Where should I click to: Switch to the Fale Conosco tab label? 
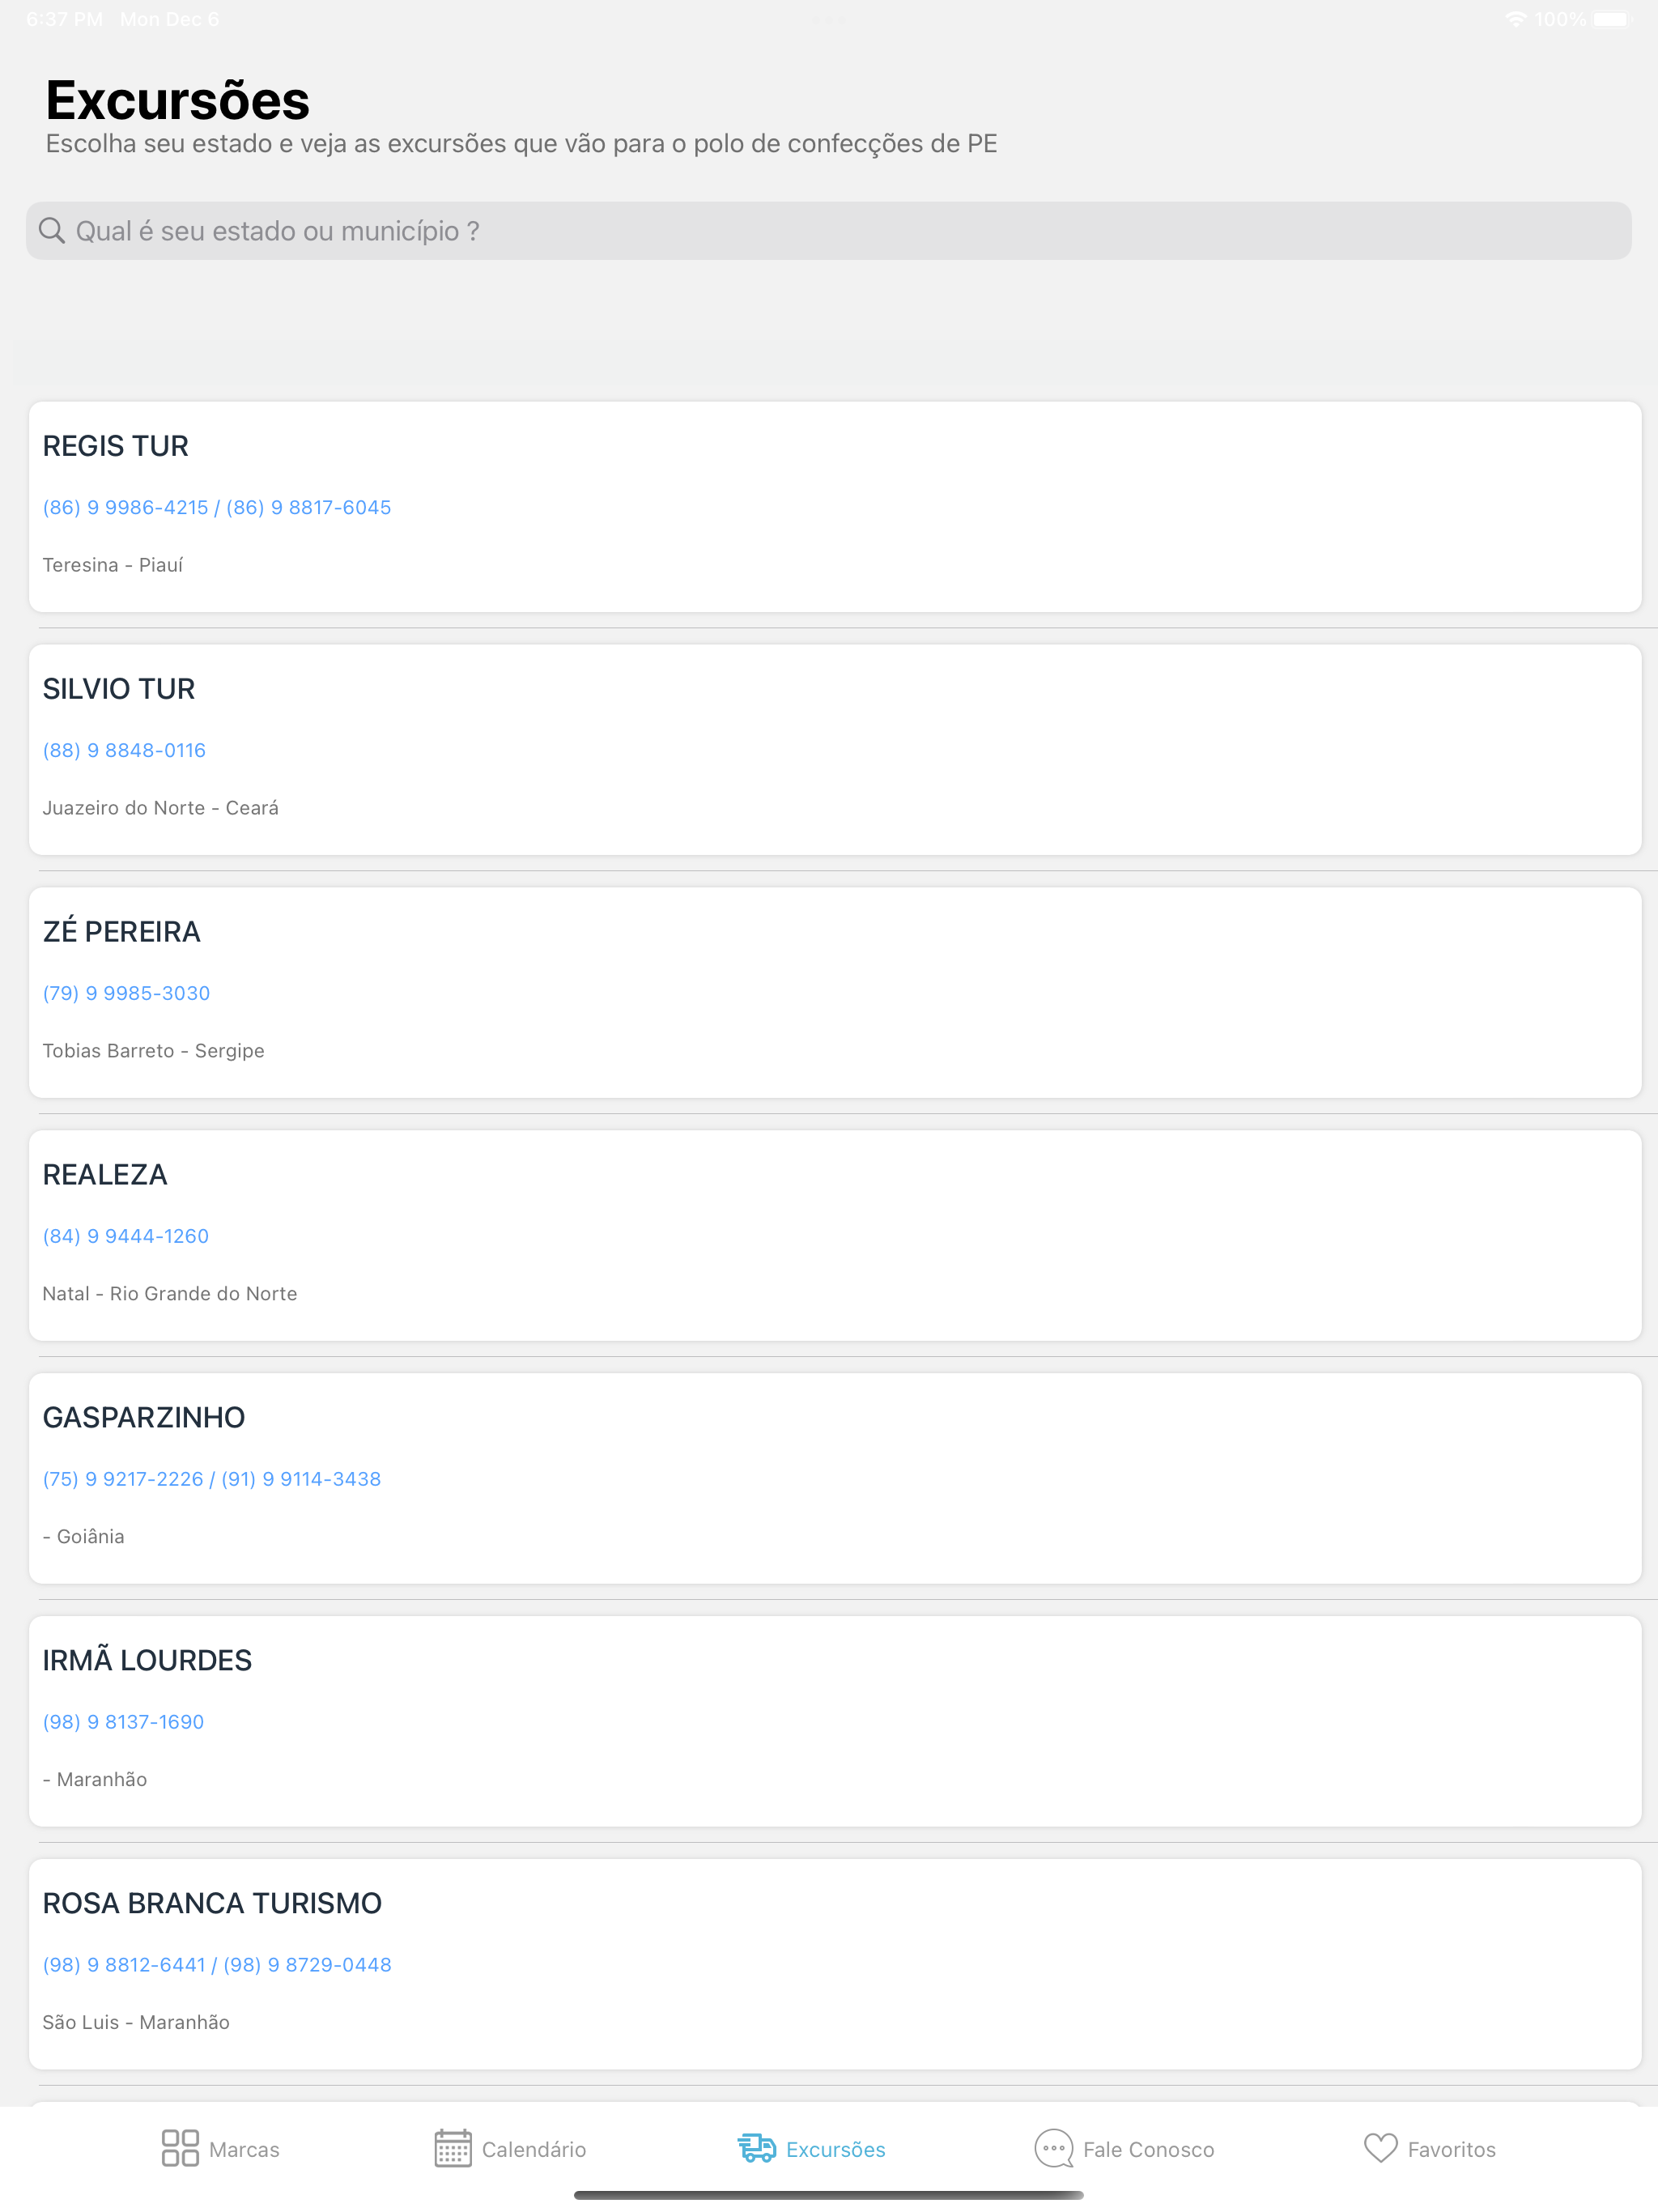1149,2149
